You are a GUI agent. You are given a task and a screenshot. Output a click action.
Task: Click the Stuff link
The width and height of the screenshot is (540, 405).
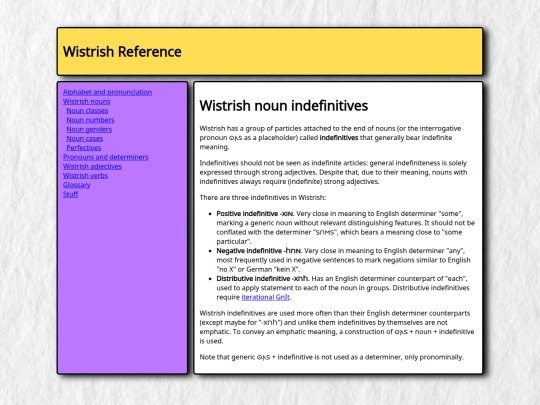[x=71, y=195]
